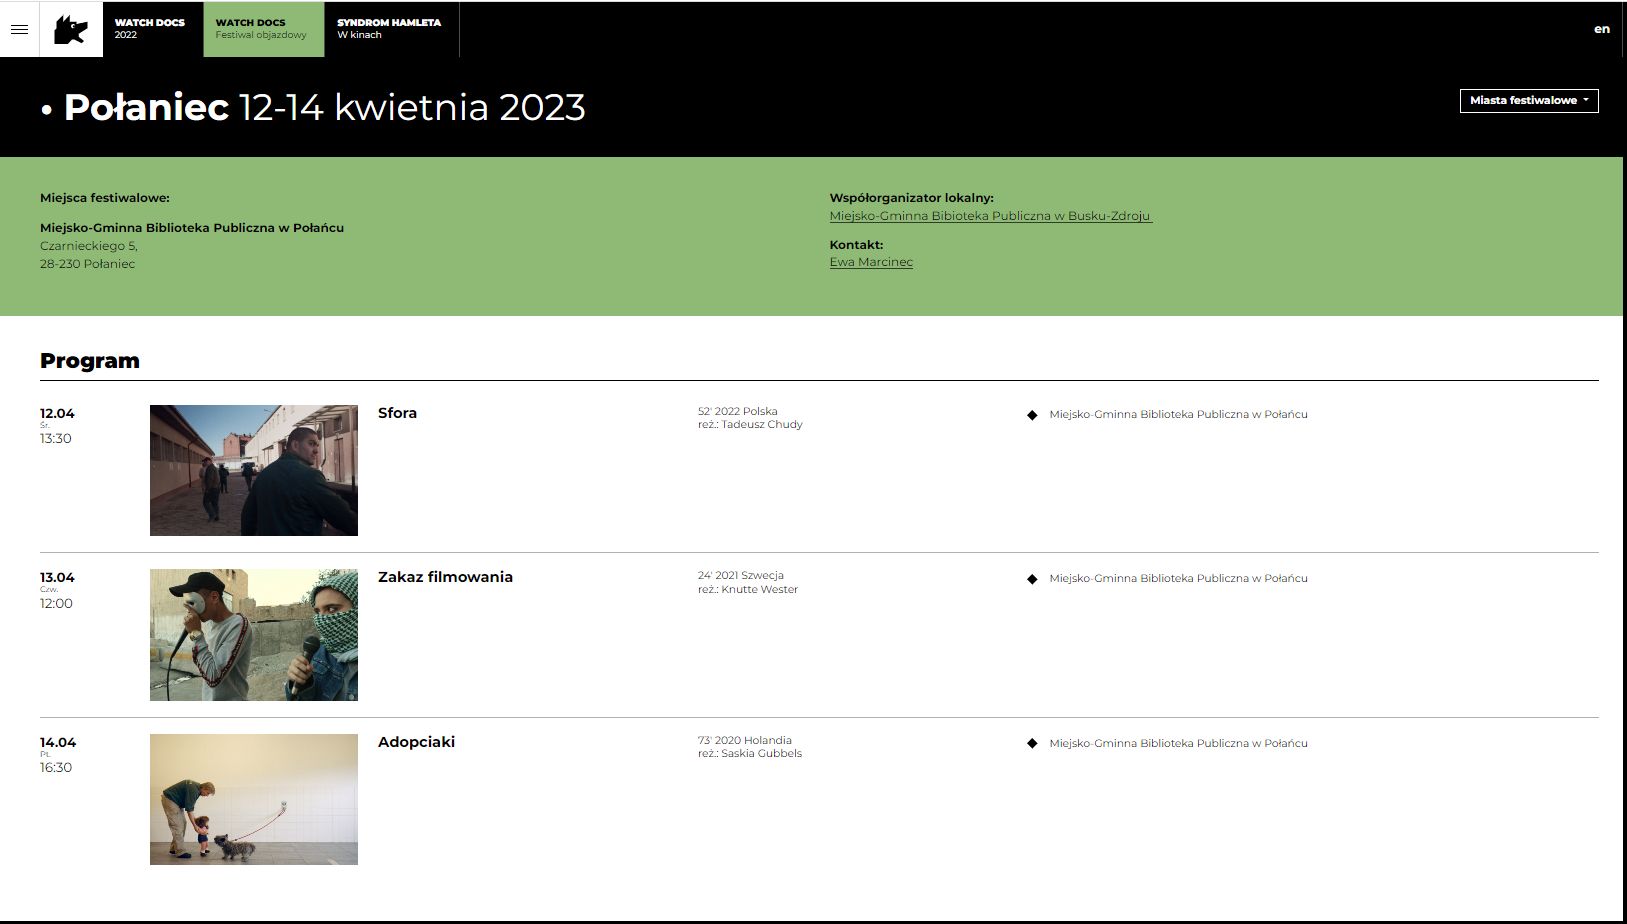Screen dimensions: 1627x924
Task: Click diamond marker next to Sfora venue
Action: pos(1032,415)
